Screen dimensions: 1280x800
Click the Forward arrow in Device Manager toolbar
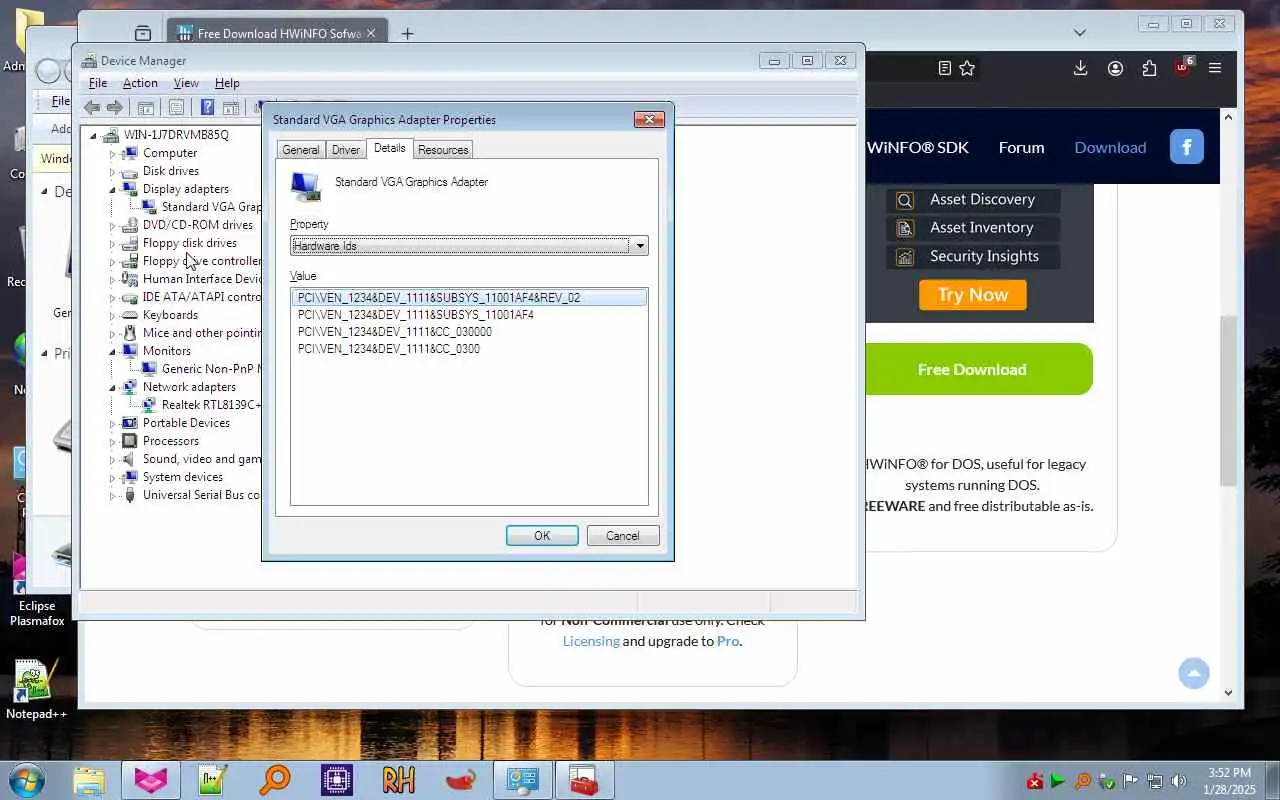click(115, 108)
